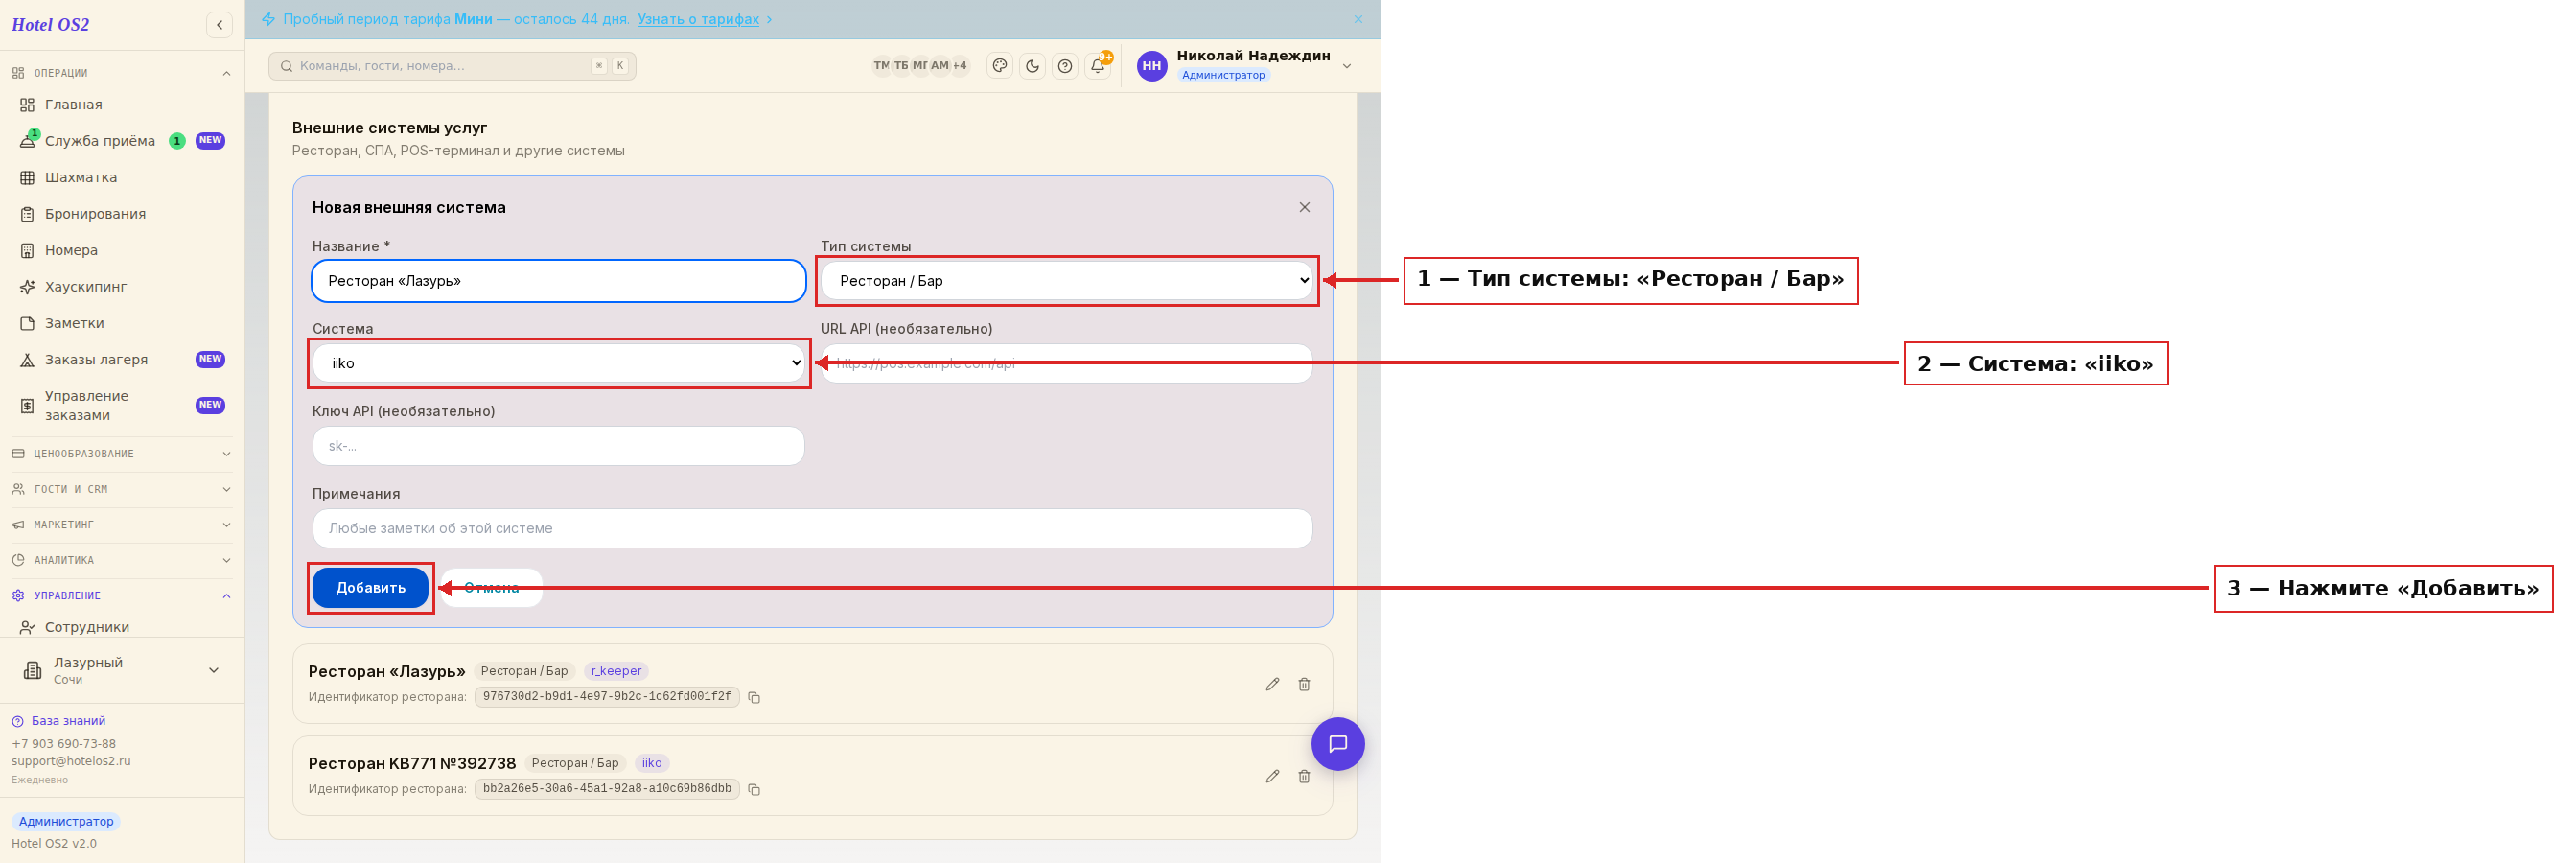Open Шахматка in the sidebar
The width and height of the screenshot is (2576, 863).
click(x=122, y=178)
